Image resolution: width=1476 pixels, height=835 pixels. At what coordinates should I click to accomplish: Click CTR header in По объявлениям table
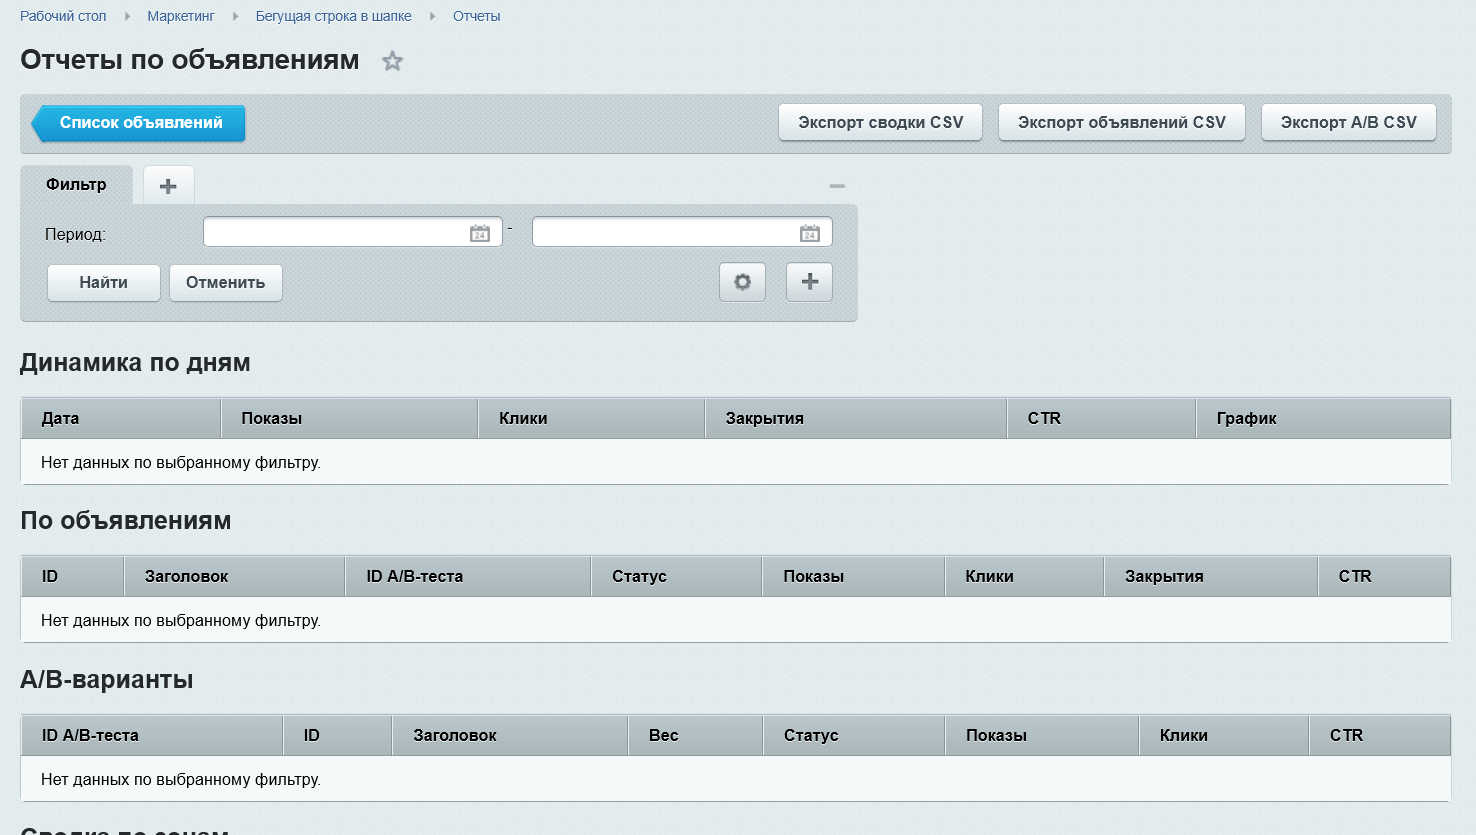(x=1385, y=576)
